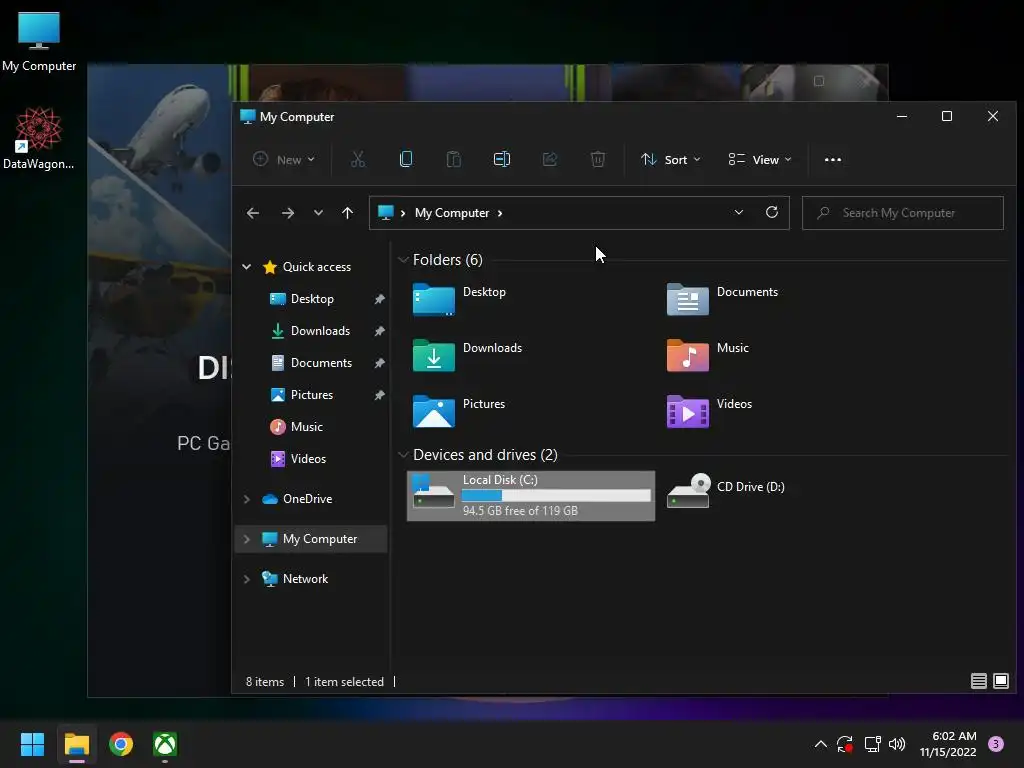Open the Windows Start menu
Screen dimensions: 1024x768
[x=32, y=744]
